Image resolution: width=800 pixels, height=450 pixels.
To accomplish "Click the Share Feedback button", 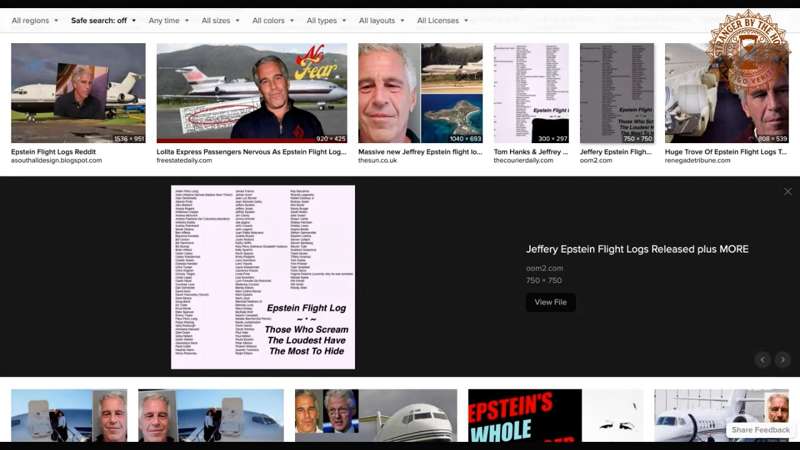I will click(x=760, y=430).
